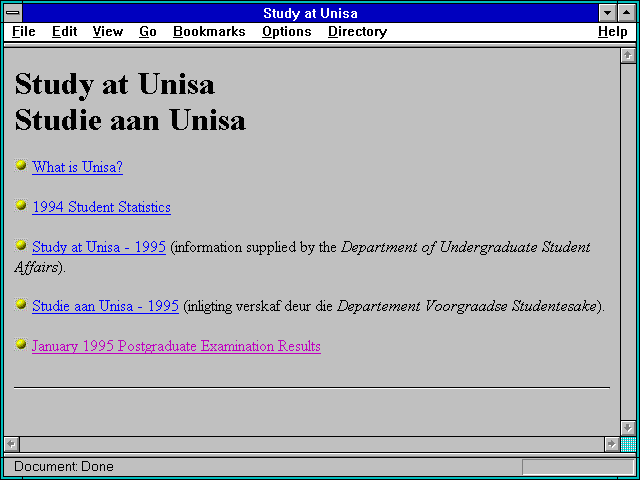
Task: Click yellow bullet beside 1994 Student Statistics
Action: click(x=21, y=205)
